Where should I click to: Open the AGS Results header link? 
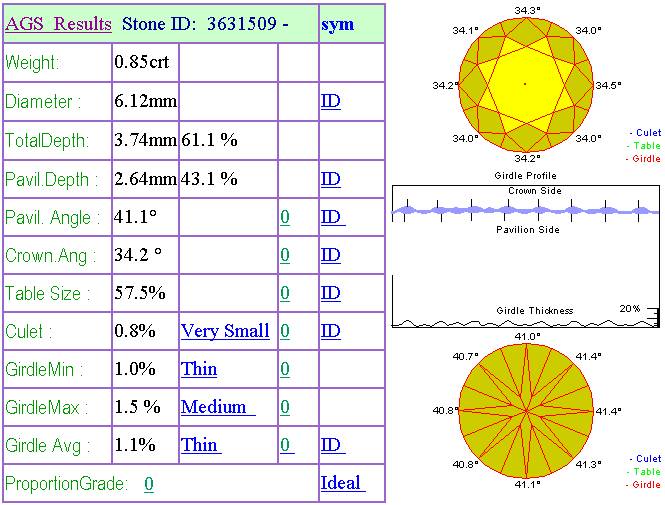(x=59, y=24)
